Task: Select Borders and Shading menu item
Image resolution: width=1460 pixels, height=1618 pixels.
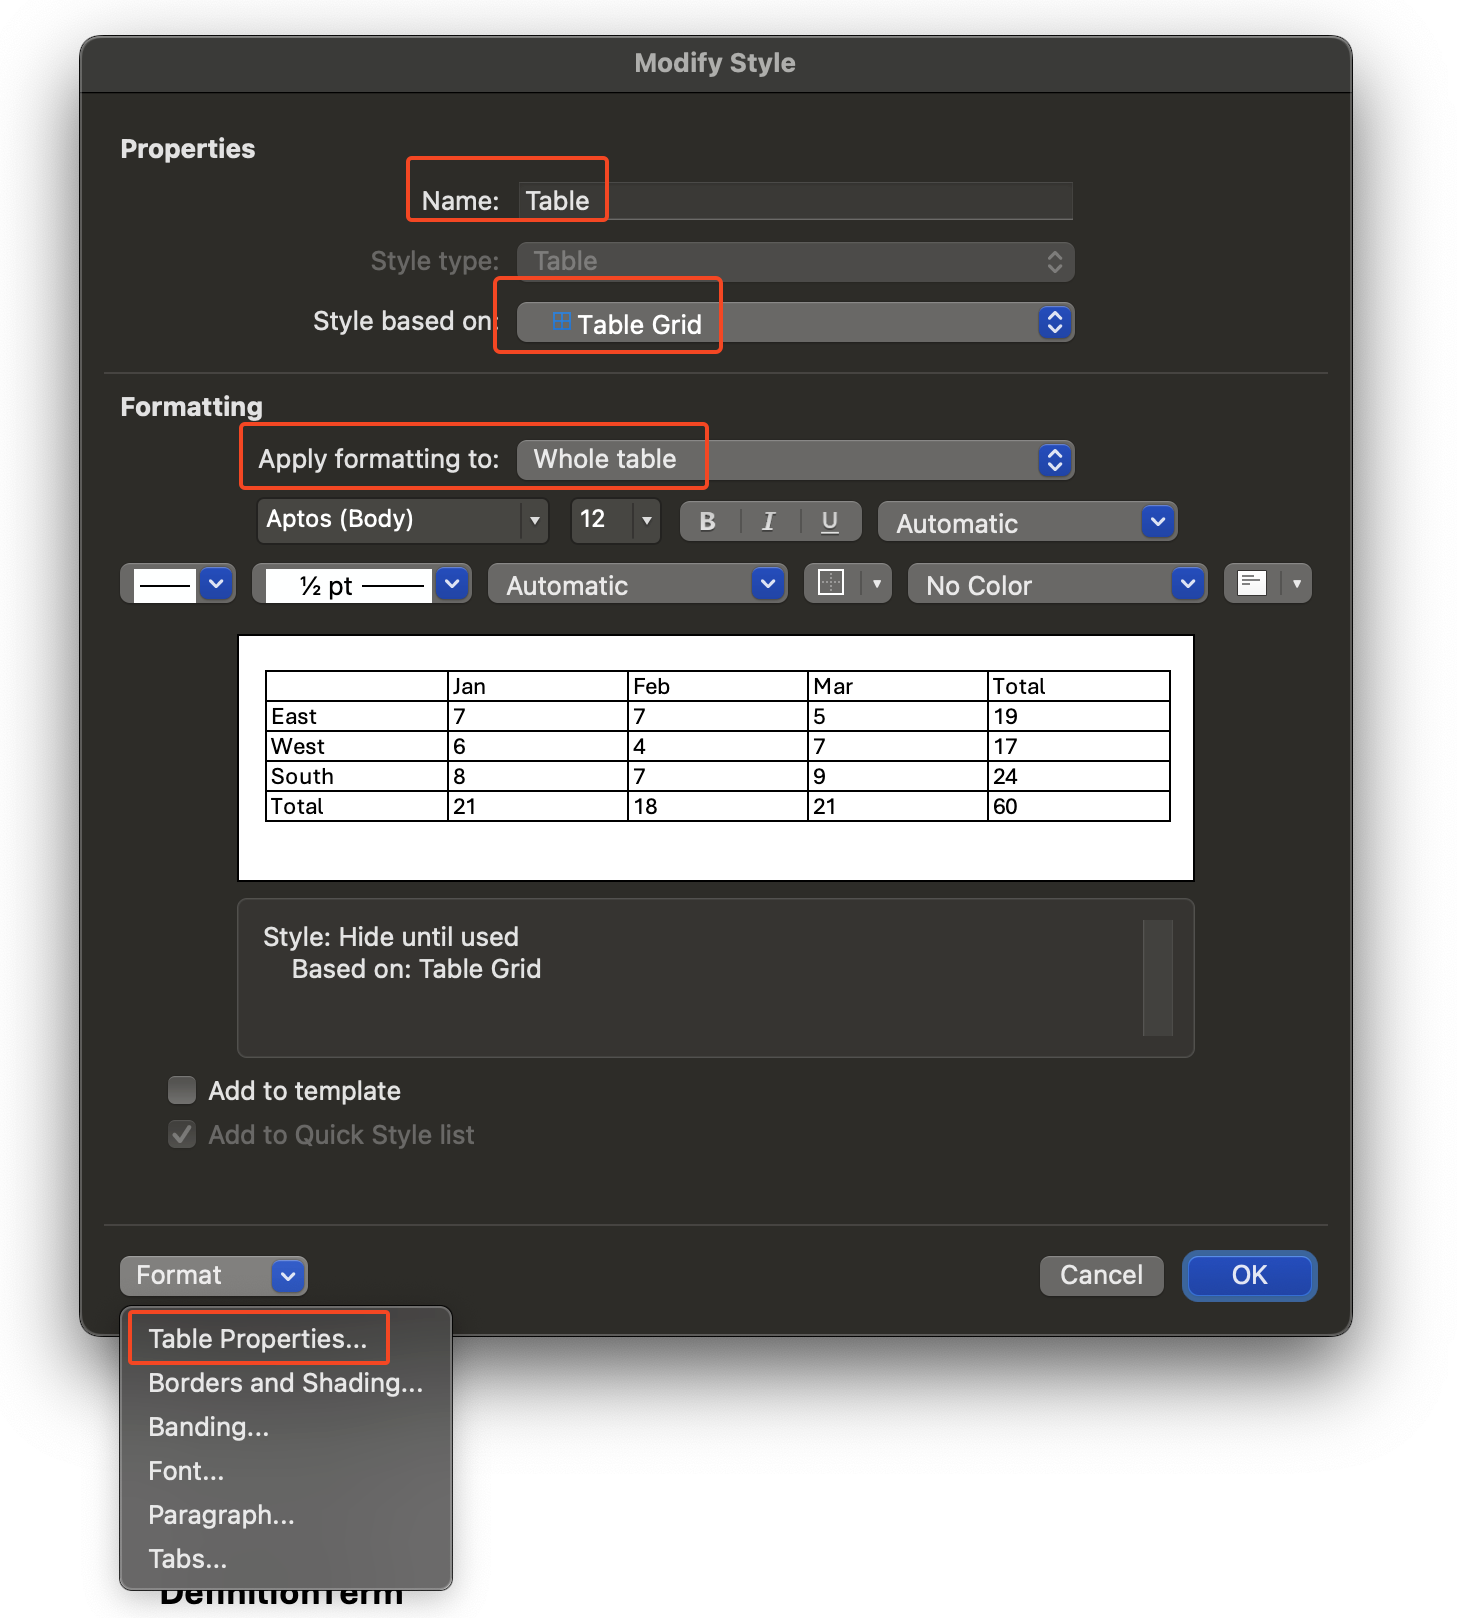Action: 285,1383
